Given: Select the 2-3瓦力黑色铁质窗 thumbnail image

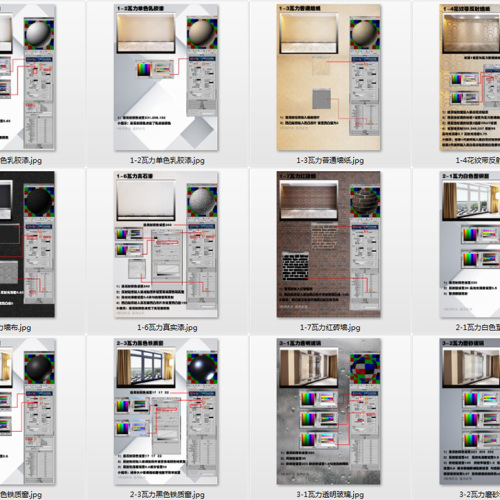Looking at the screenshot, I should click(166, 411).
